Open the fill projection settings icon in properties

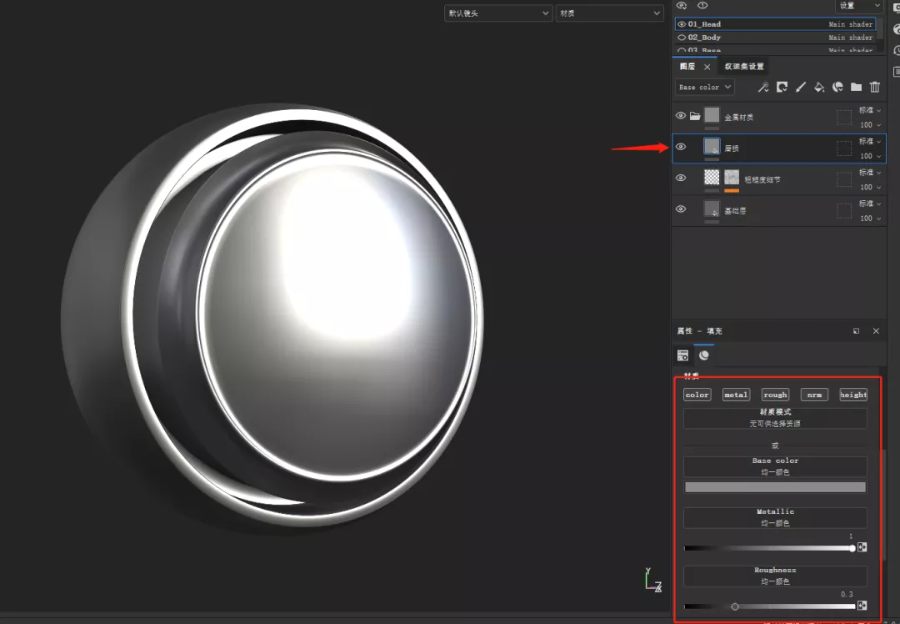click(x=682, y=355)
